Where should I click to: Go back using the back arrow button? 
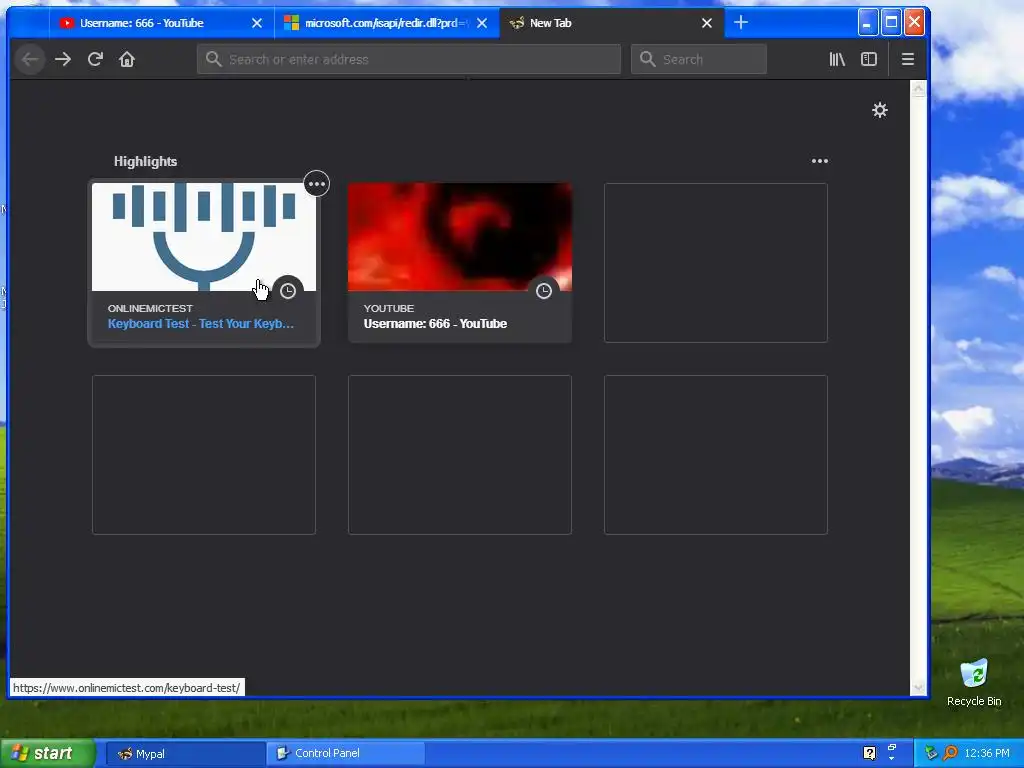pos(29,59)
